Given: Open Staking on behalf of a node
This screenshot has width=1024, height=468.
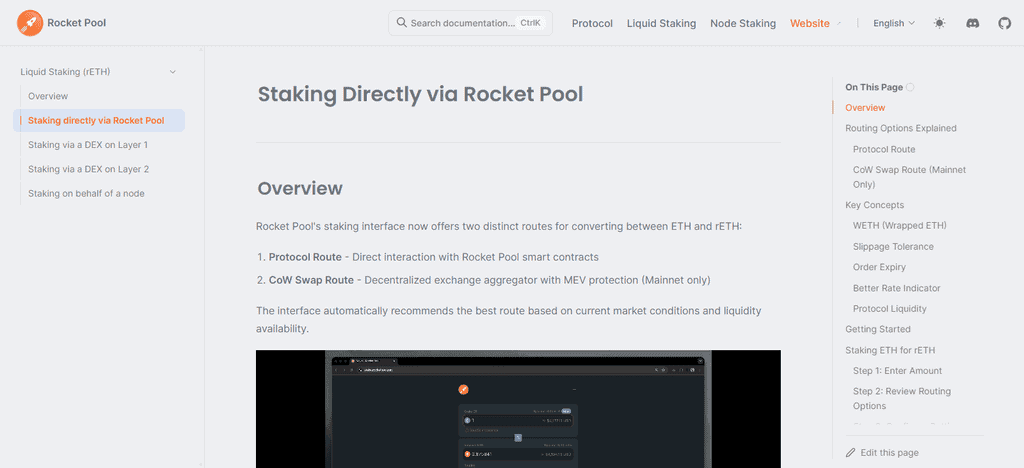Looking at the screenshot, I should (x=86, y=194).
